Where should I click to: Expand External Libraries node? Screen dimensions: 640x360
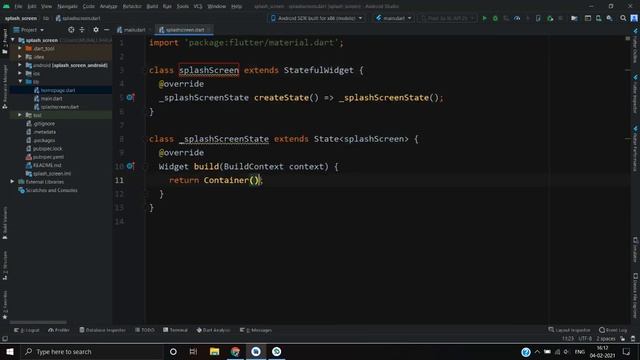[x=12, y=182]
